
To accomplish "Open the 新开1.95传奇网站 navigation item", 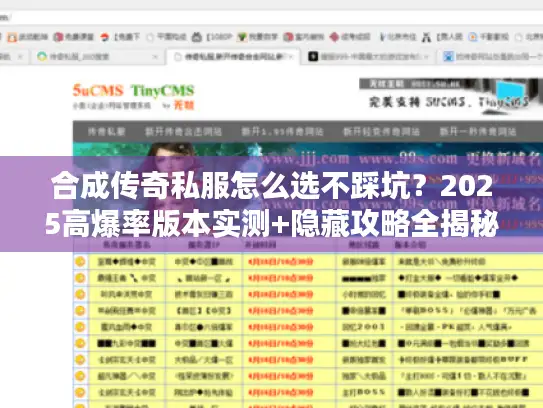I will pyautogui.click(x=282, y=132).
